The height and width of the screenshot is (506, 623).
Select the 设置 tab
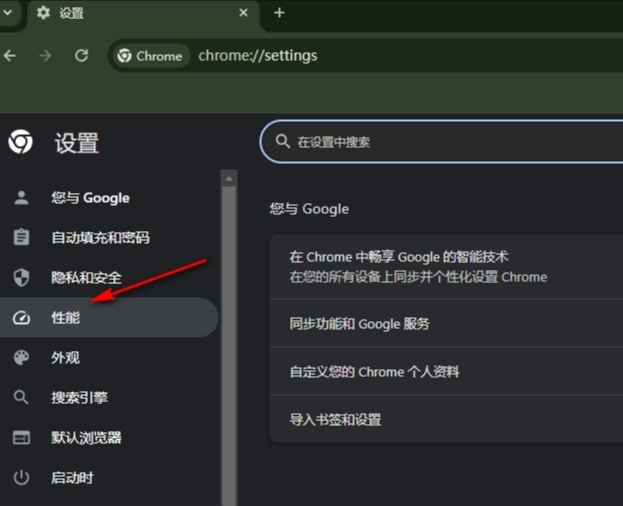coord(143,14)
